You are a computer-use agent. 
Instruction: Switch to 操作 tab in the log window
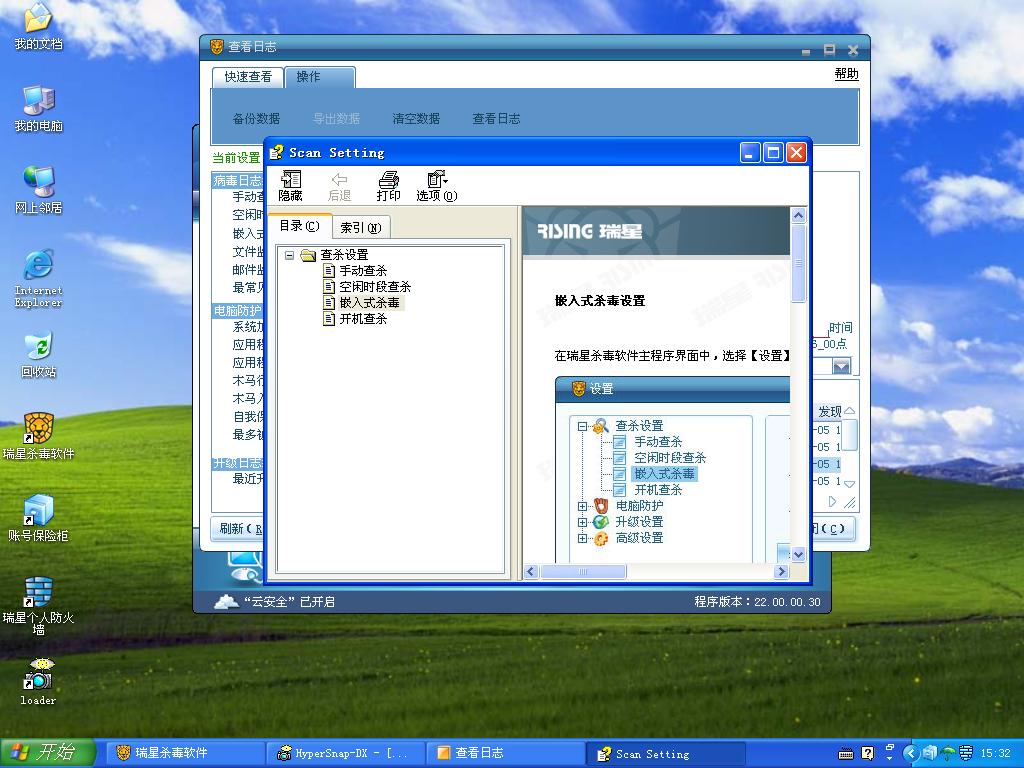[320, 77]
